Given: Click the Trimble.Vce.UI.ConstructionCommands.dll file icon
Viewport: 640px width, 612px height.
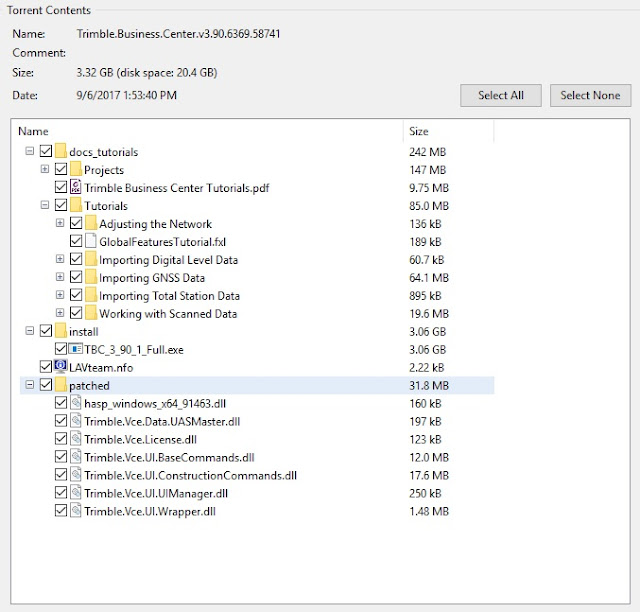Looking at the screenshot, I should [x=76, y=475].
